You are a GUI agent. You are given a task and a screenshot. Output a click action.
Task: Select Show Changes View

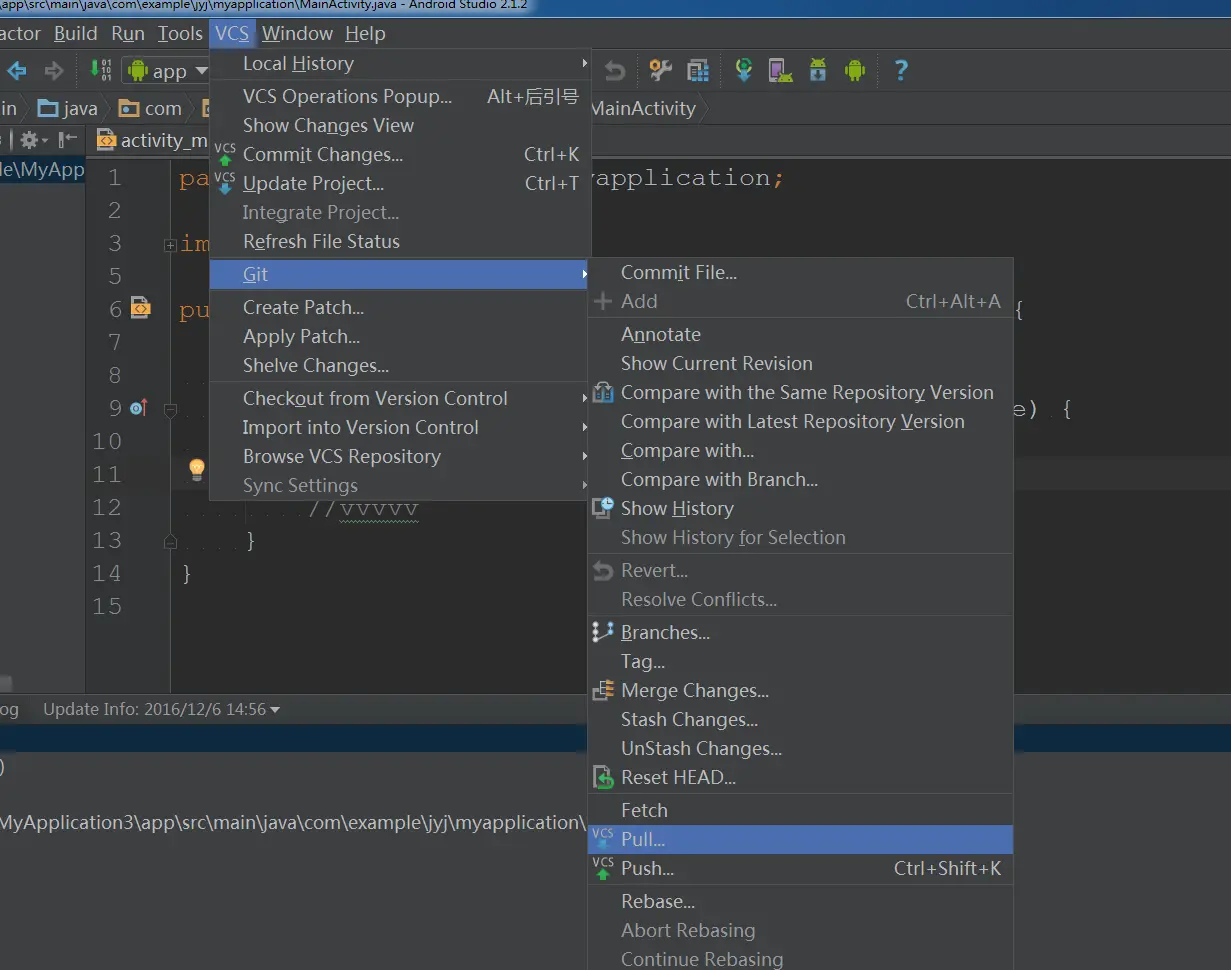[x=400, y=125]
